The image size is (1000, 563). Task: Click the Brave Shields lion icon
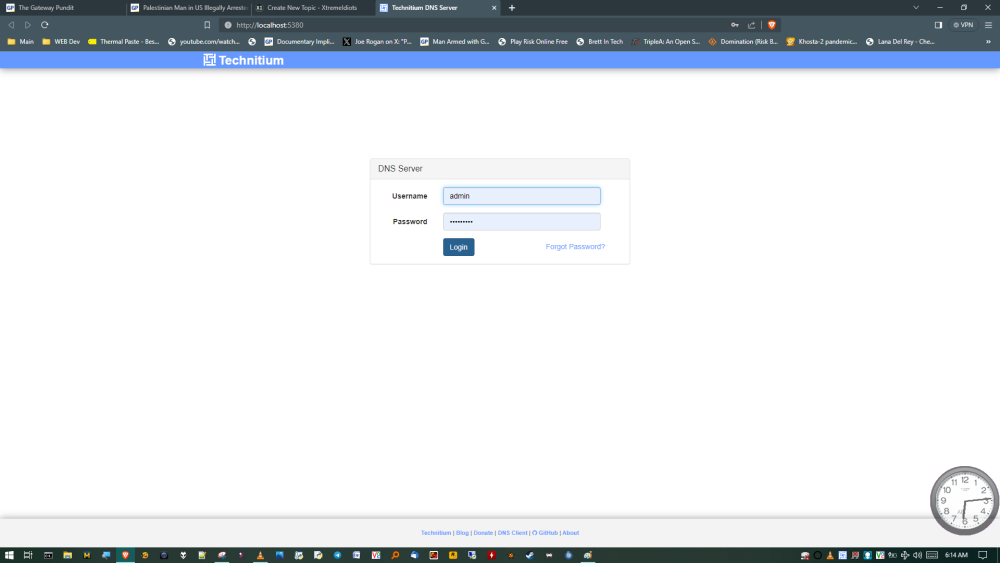click(772, 25)
